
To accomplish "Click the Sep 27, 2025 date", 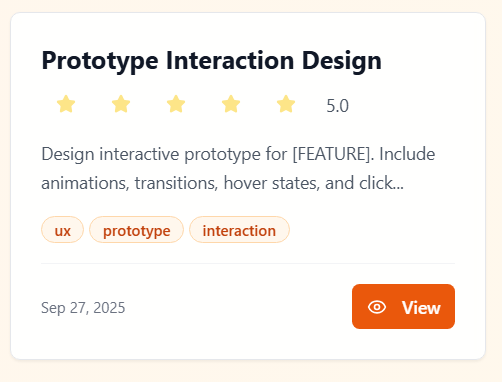I will click(x=83, y=307).
